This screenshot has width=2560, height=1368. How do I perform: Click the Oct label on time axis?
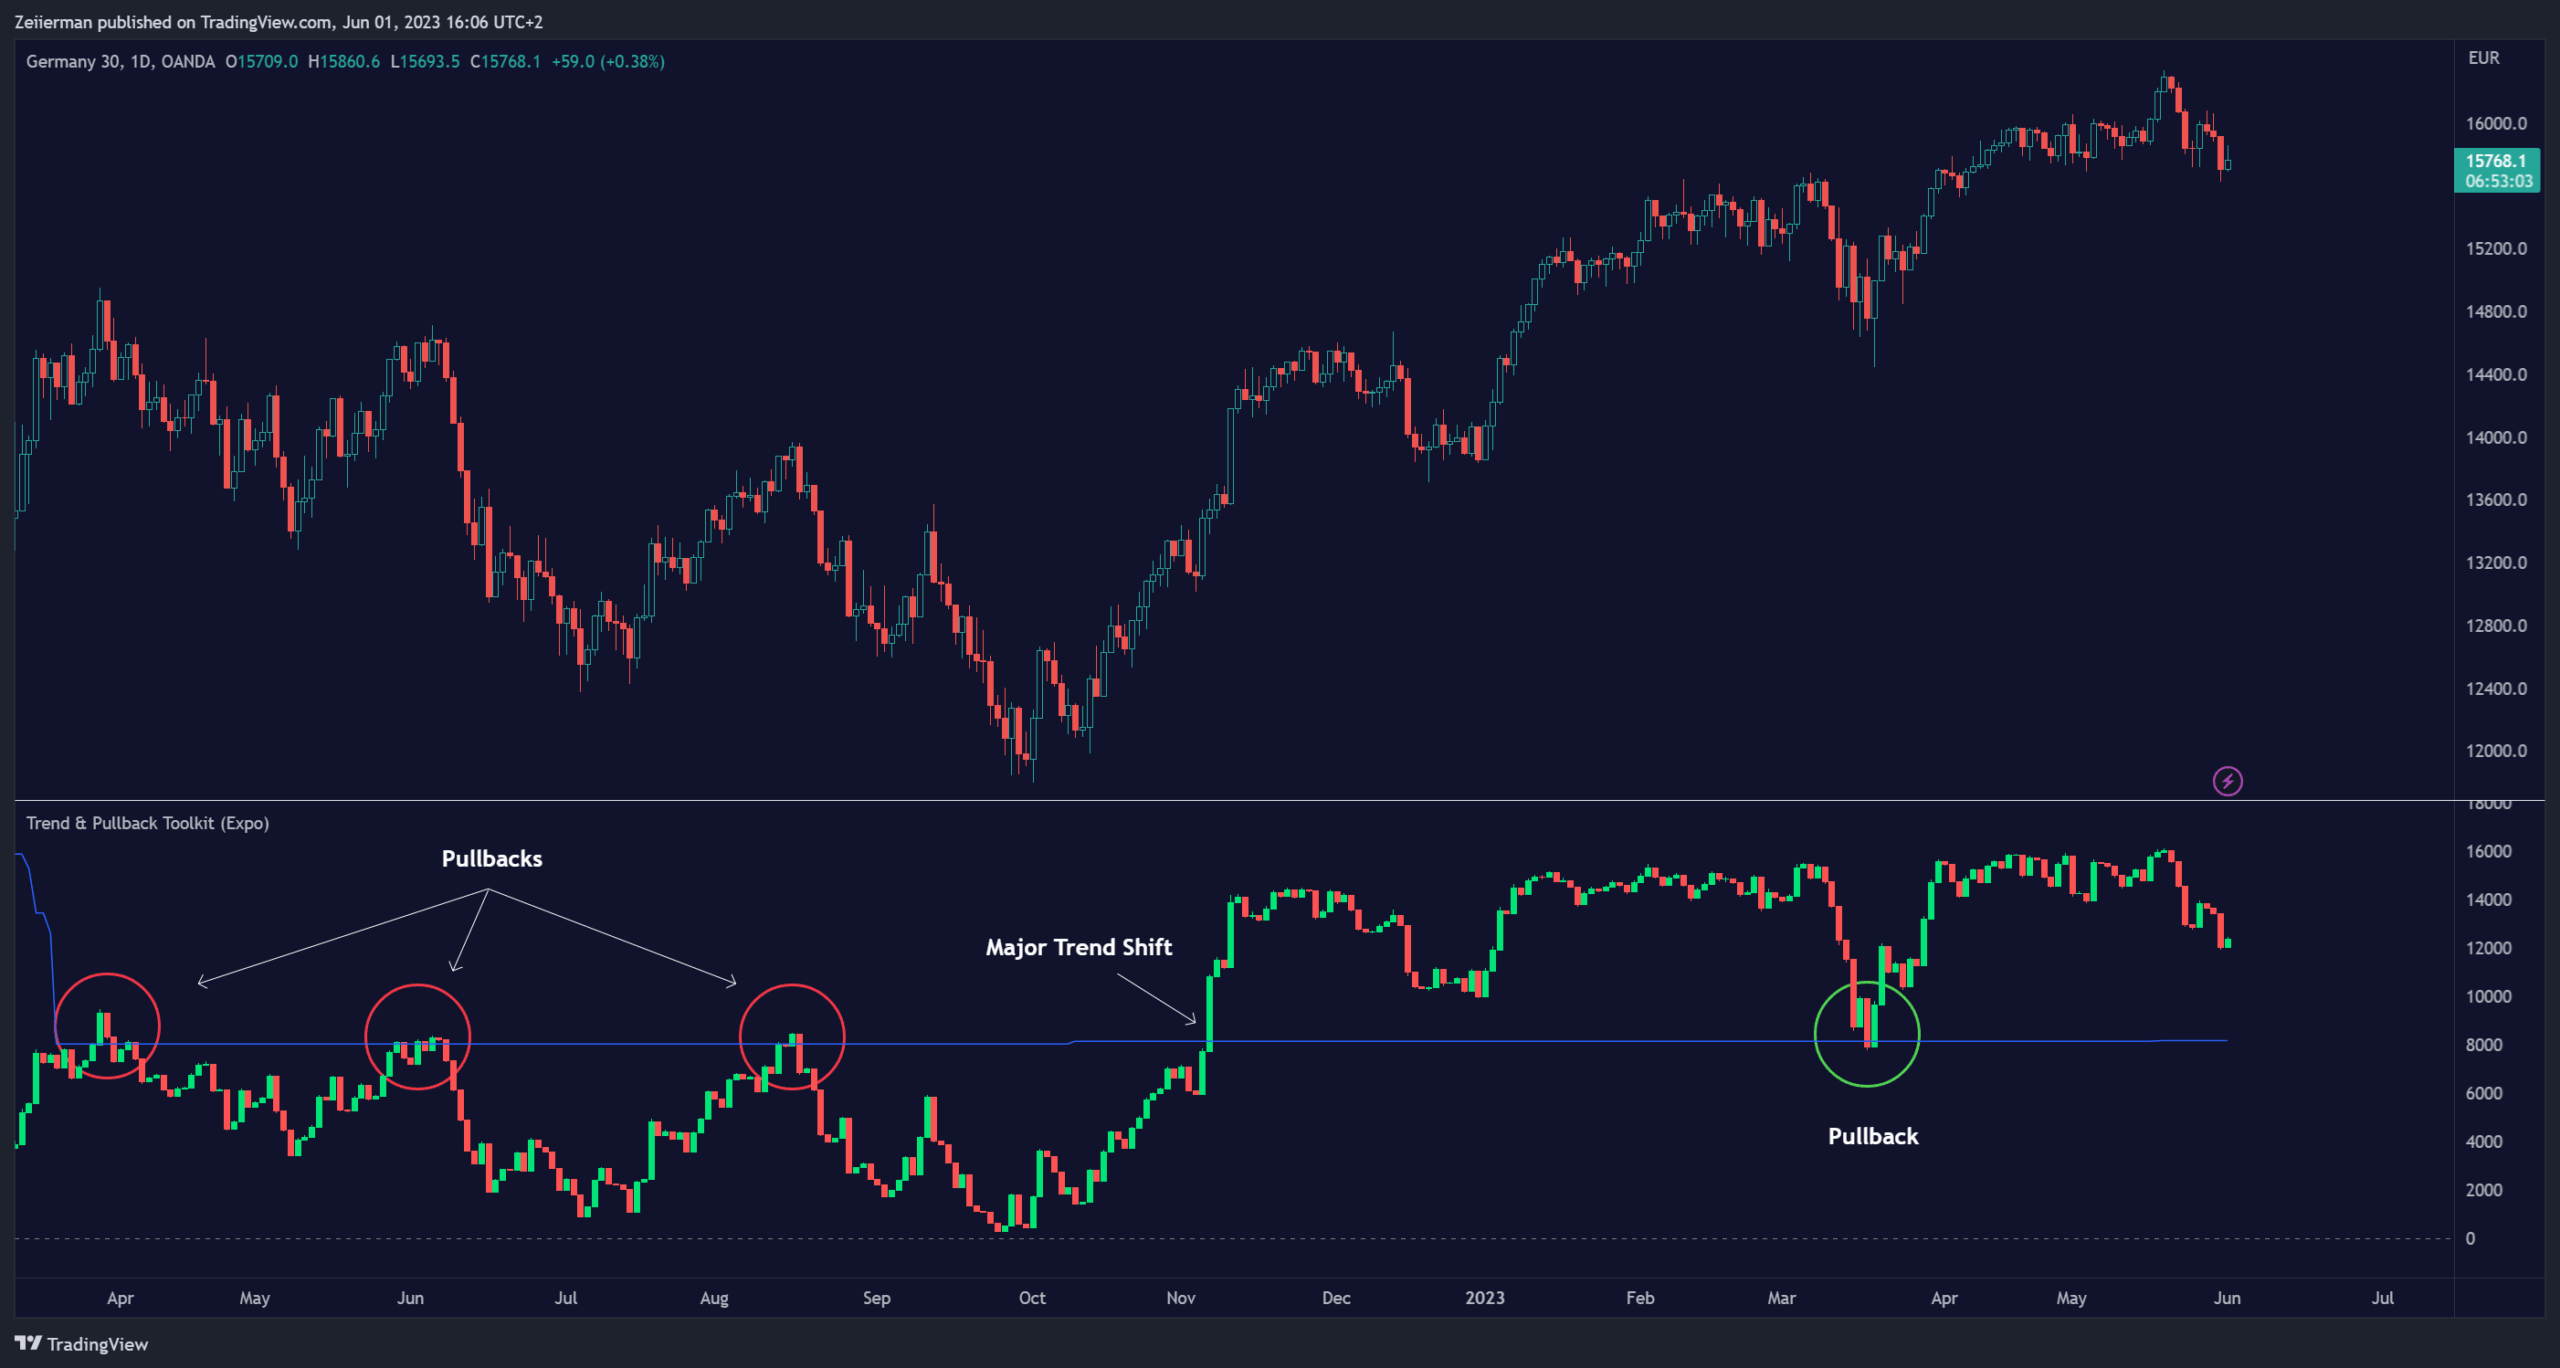coord(1032,1298)
